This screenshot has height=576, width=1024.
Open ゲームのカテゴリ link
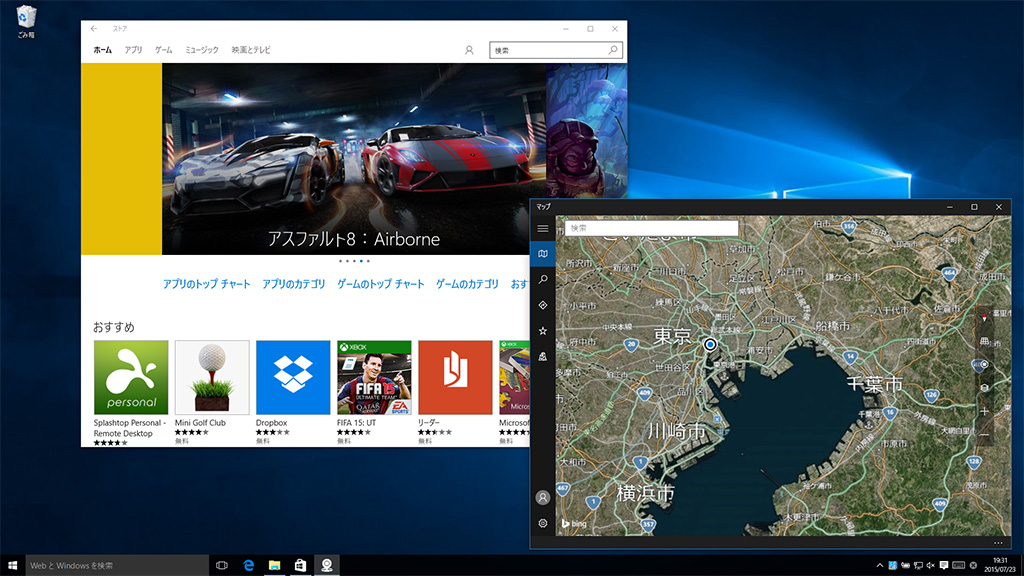(467, 284)
